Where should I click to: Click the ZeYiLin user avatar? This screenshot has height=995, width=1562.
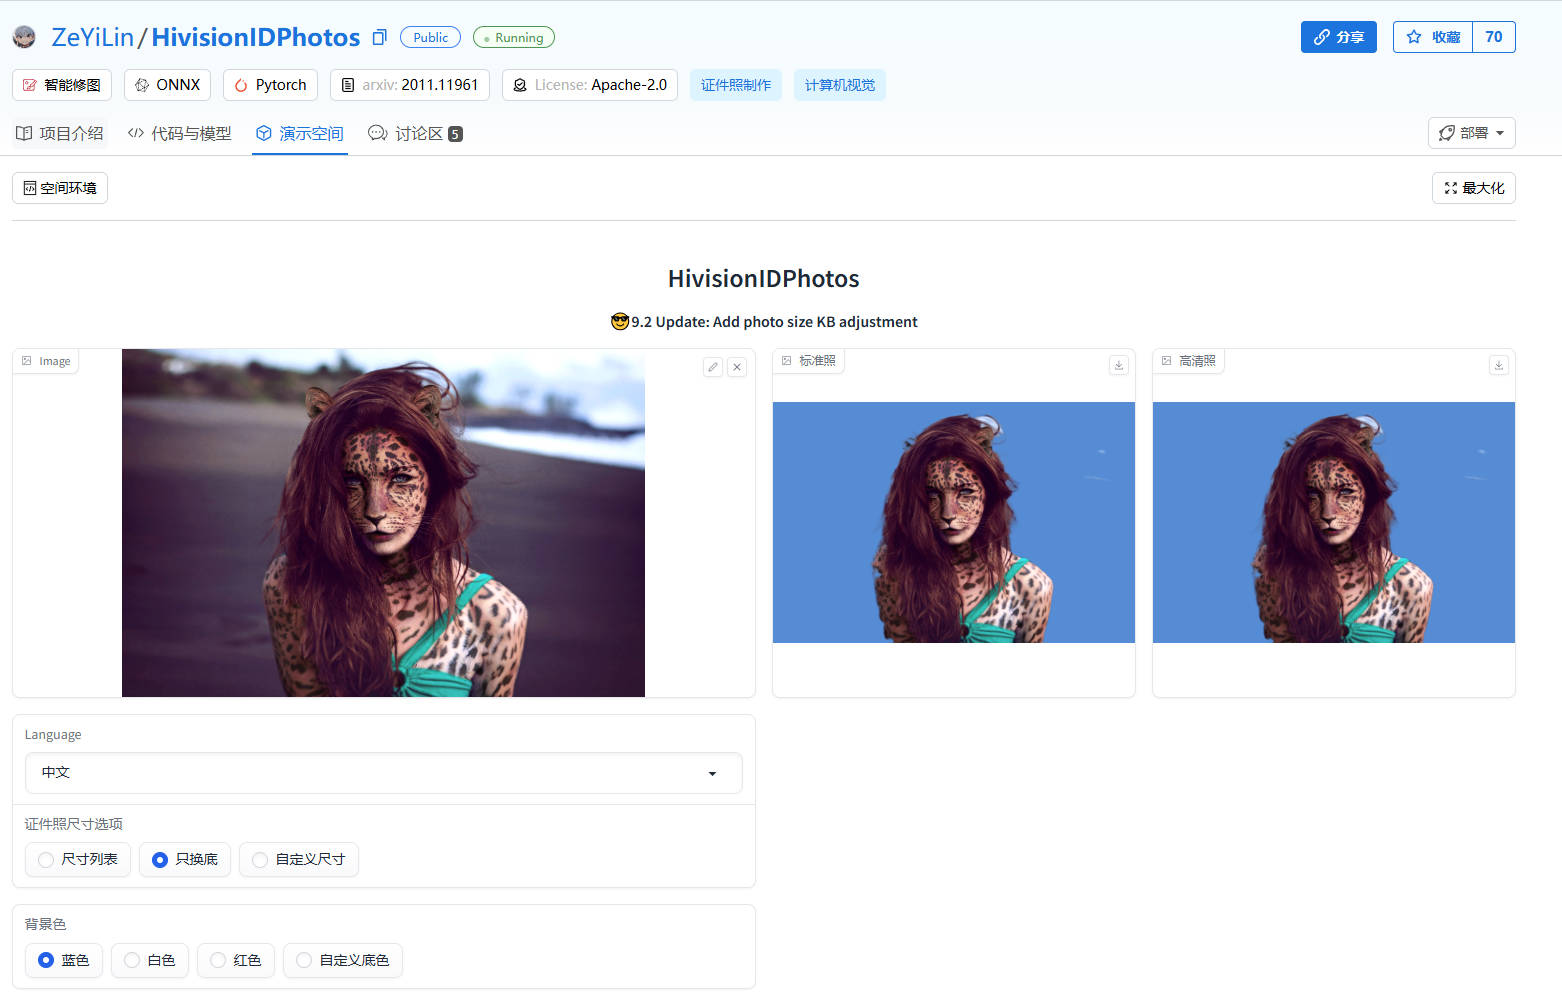[x=24, y=37]
